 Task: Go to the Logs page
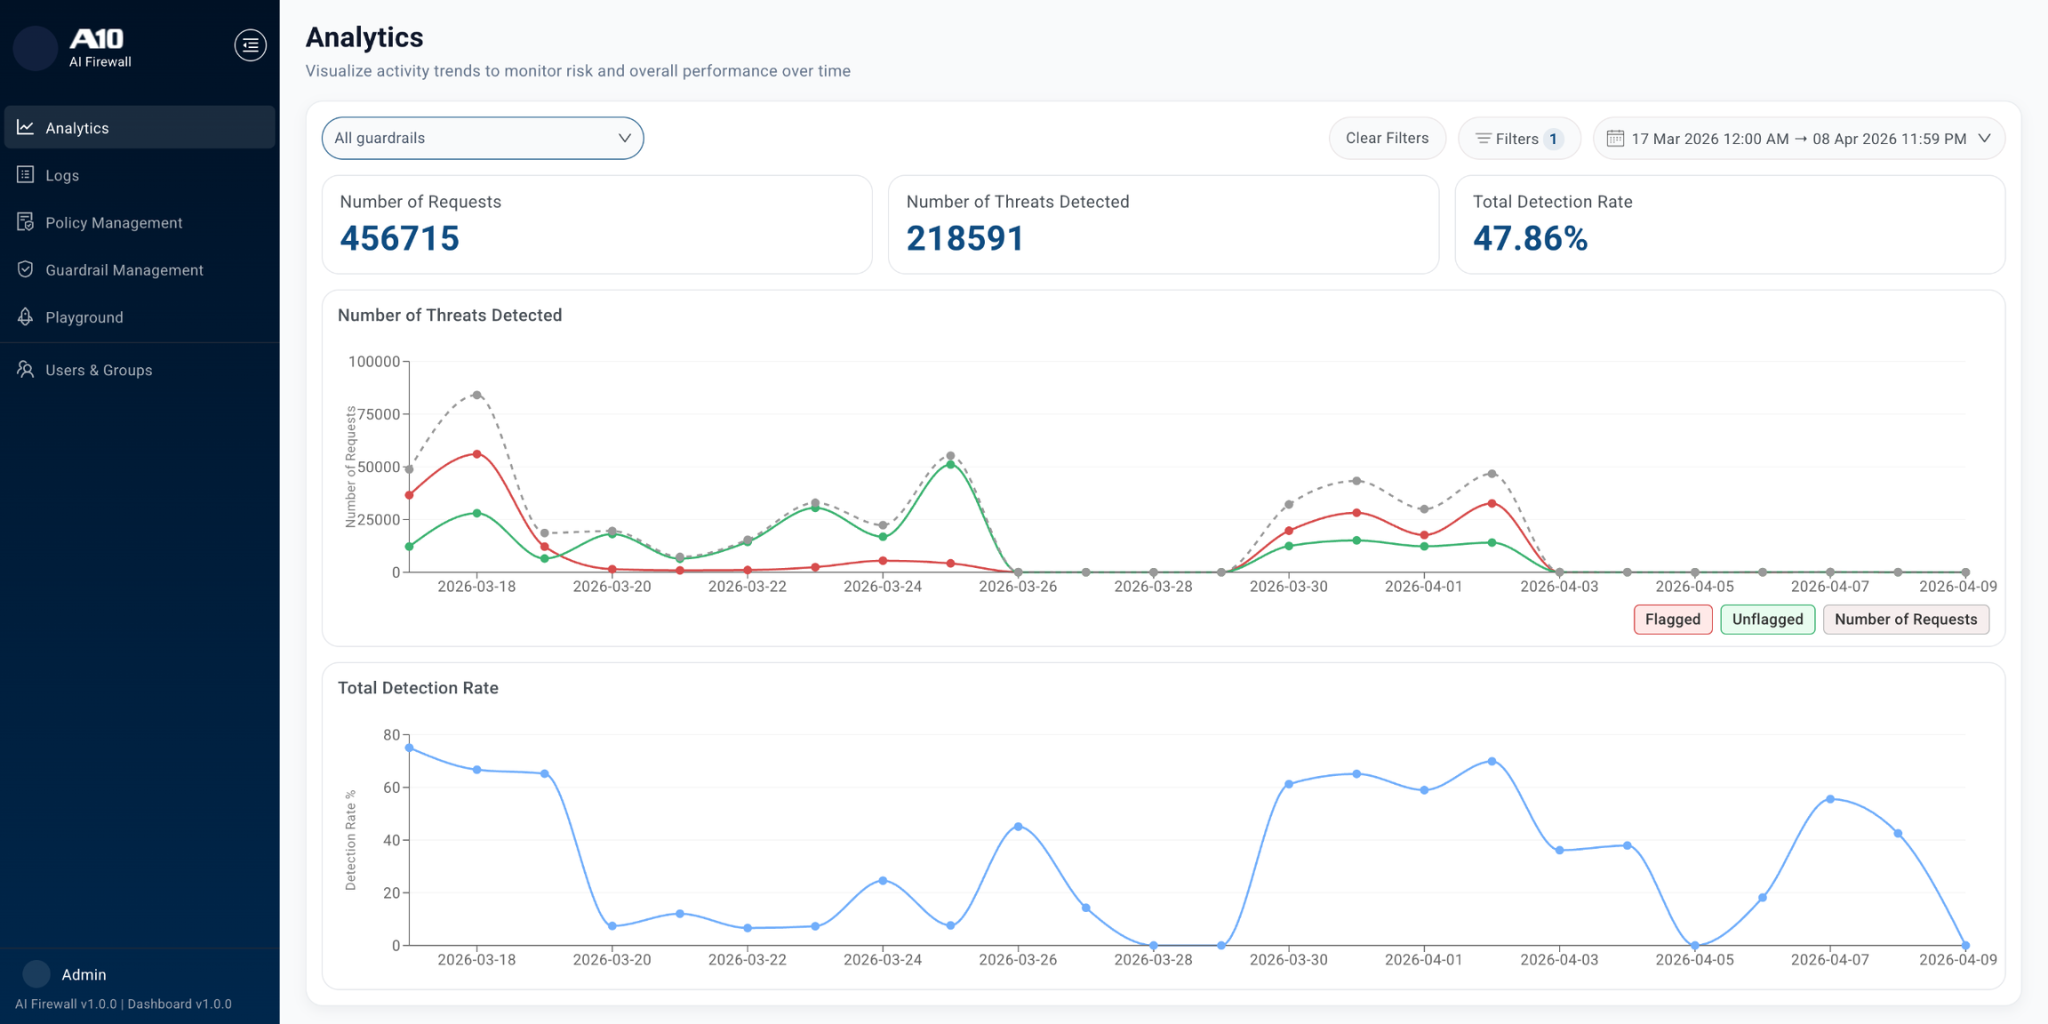coord(62,175)
